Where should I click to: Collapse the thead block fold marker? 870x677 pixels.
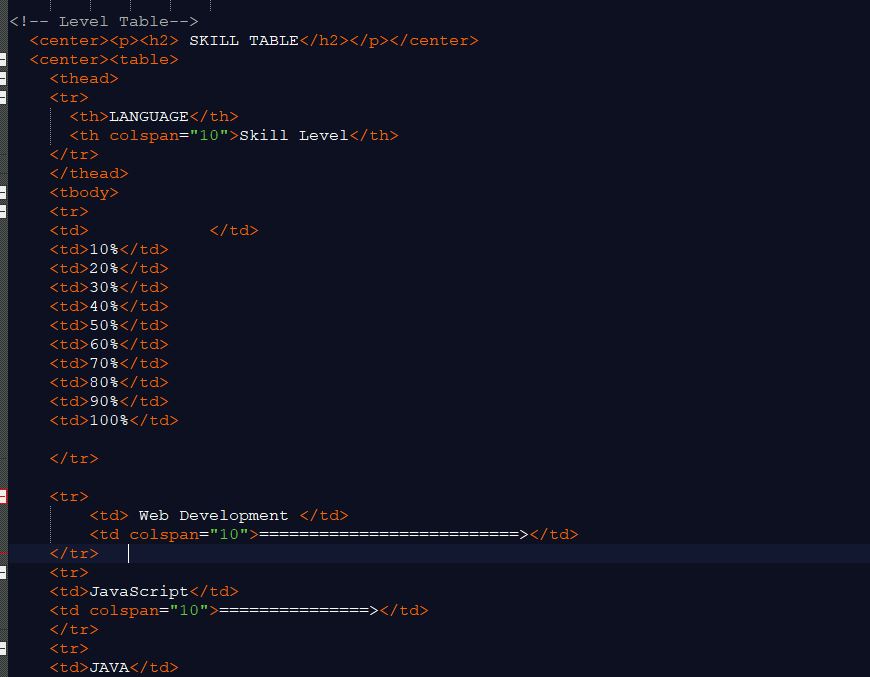3,79
